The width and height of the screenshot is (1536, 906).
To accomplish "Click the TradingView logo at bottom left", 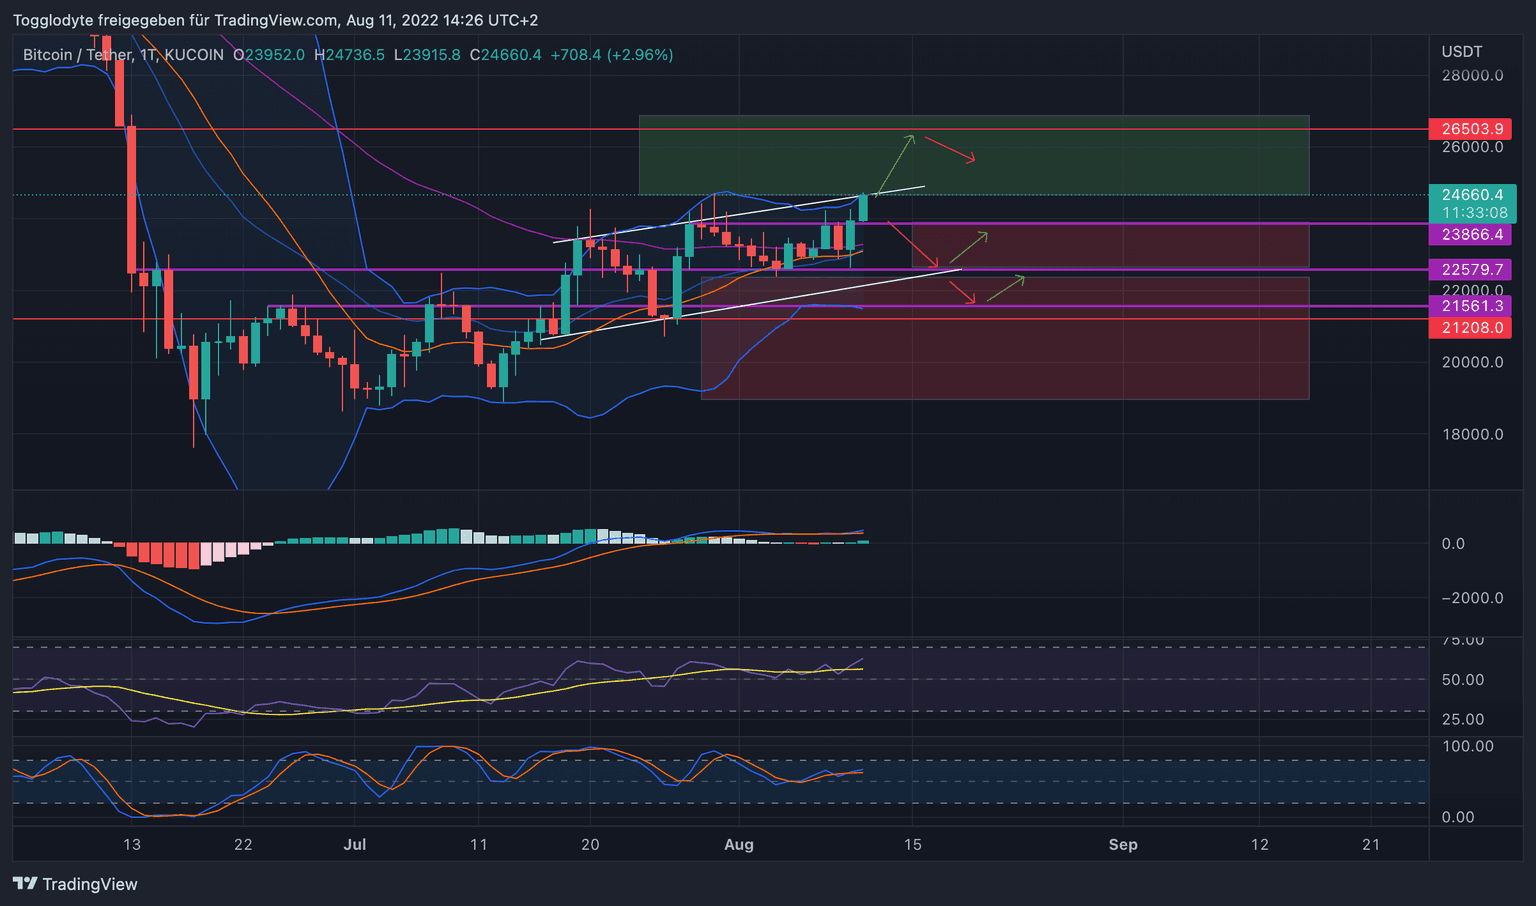I will coord(75,884).
